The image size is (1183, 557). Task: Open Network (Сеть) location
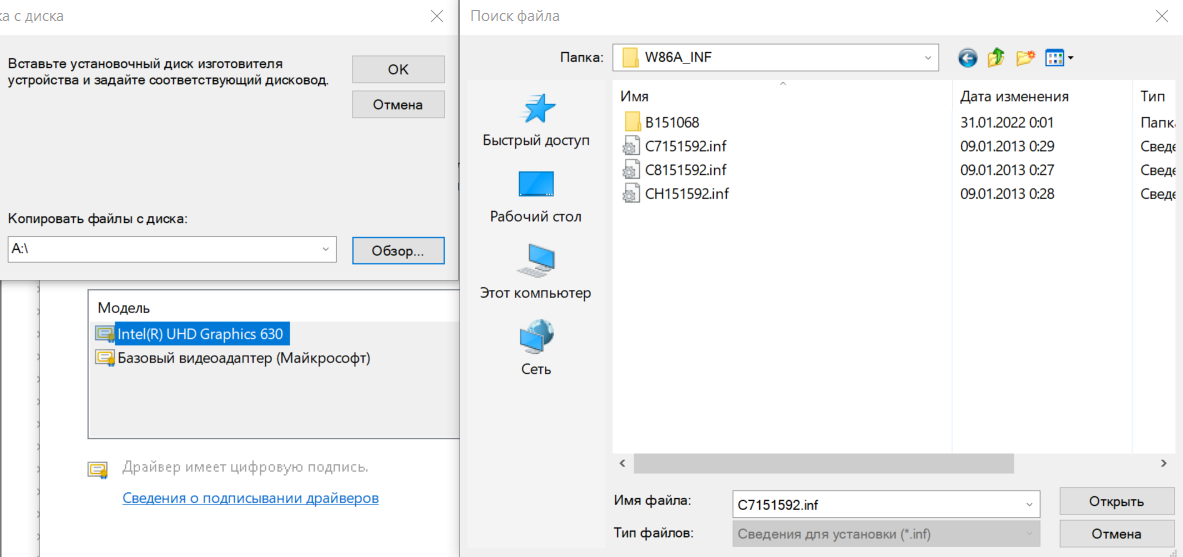tap(536, 348)
